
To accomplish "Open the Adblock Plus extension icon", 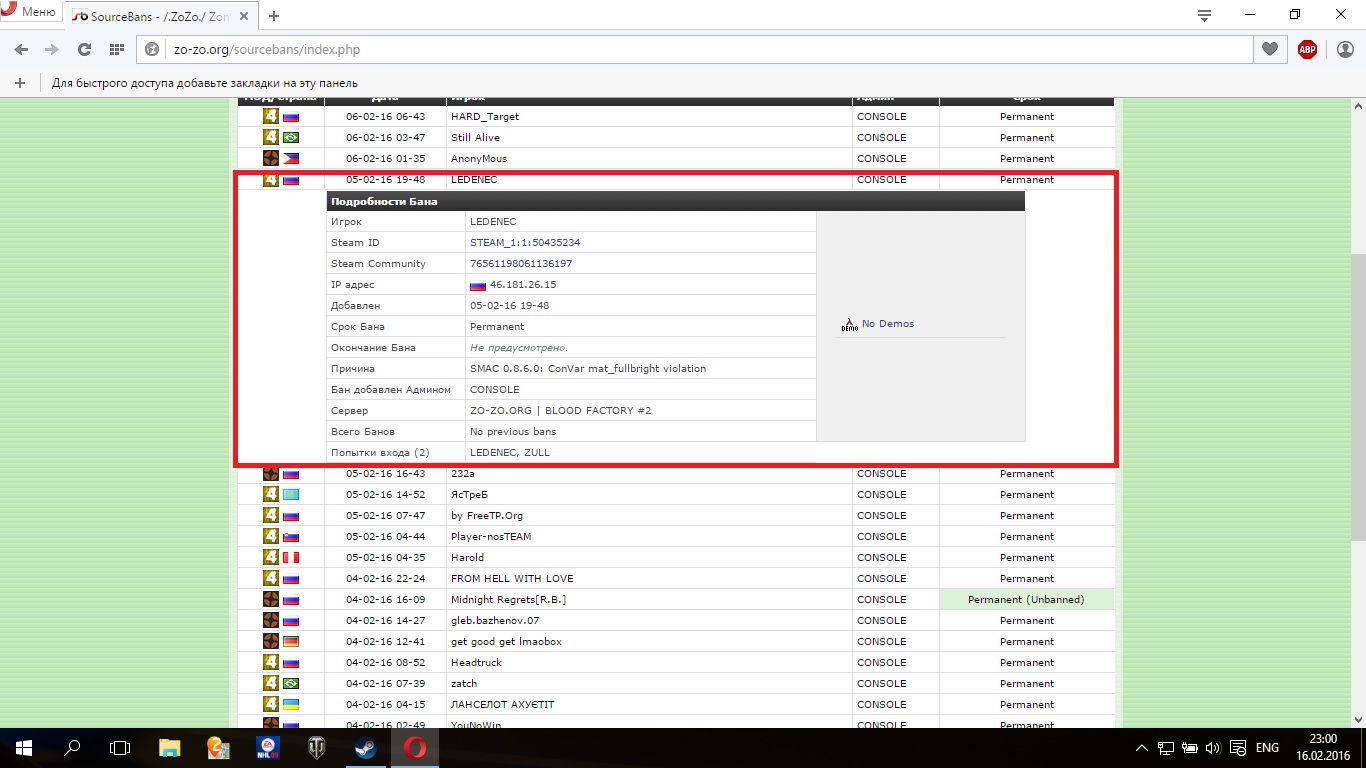I will tap(1307, 49).
